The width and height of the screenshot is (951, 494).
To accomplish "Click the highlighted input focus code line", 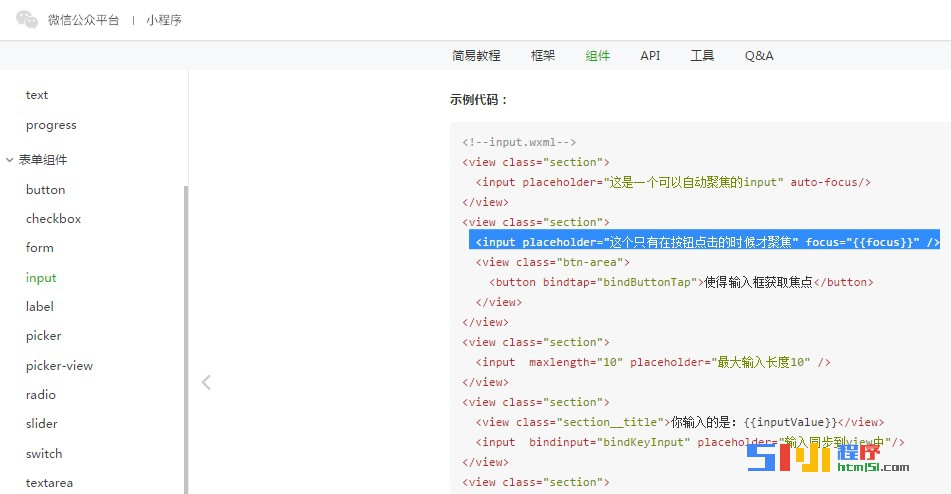I will click(705, 242).
